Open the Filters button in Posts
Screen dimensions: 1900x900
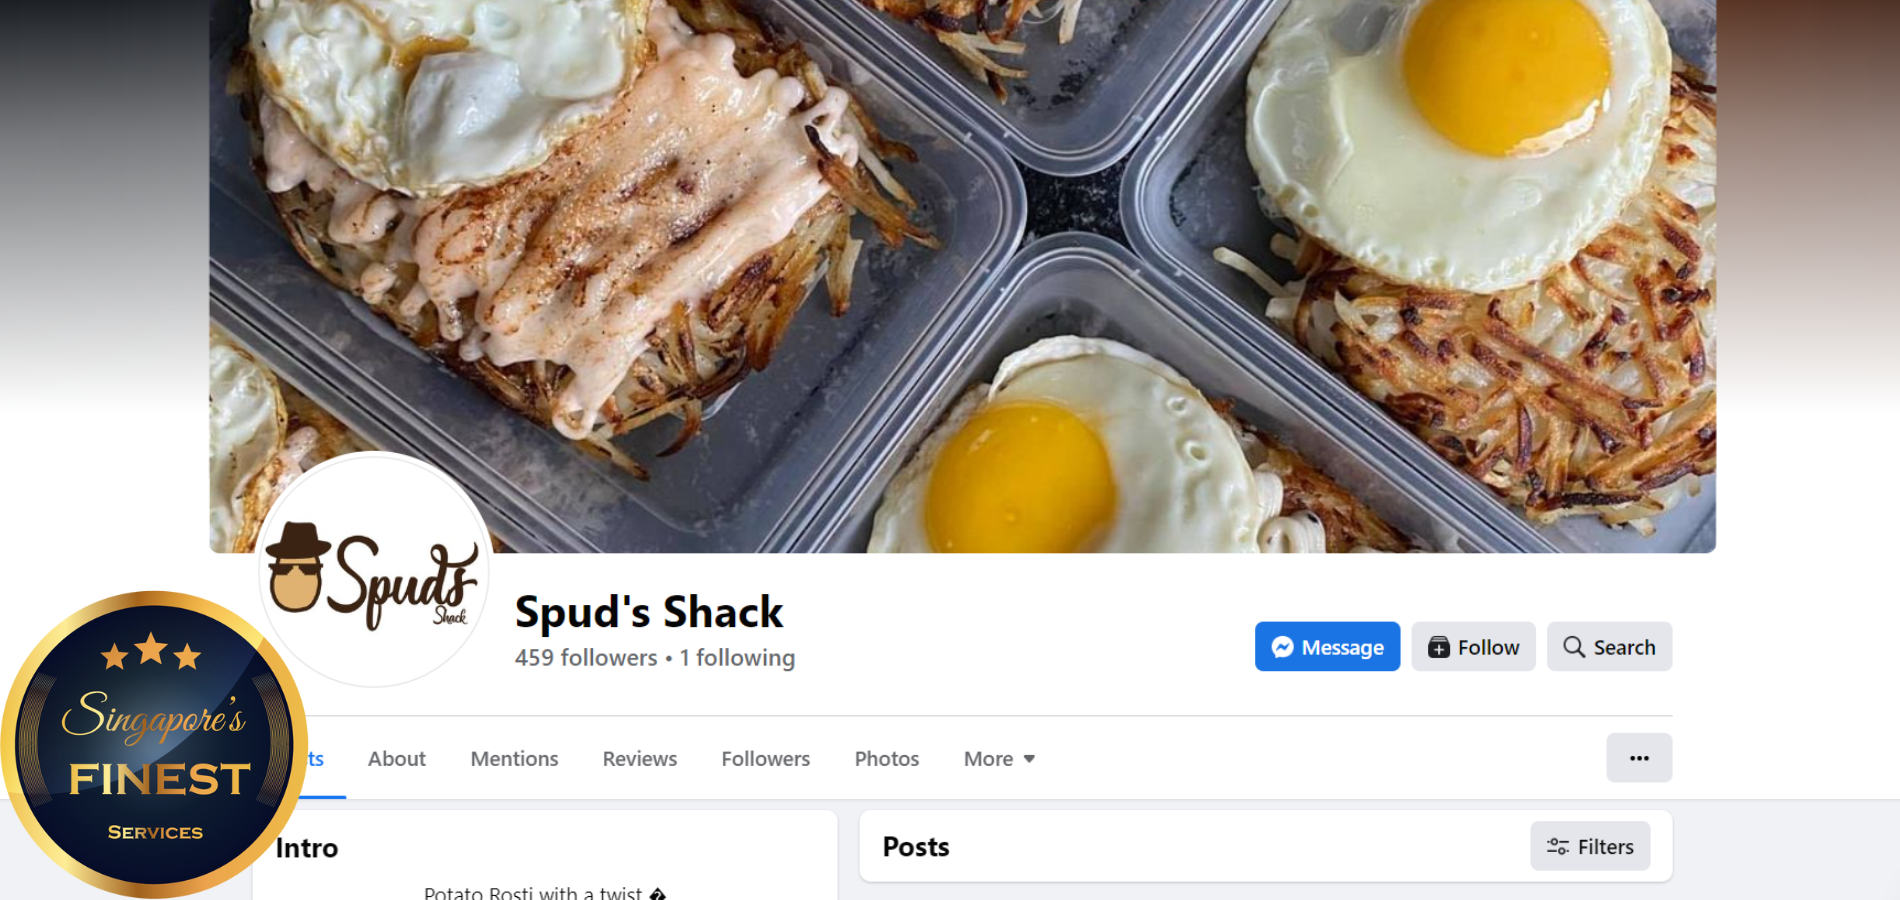pos(1590,847)
